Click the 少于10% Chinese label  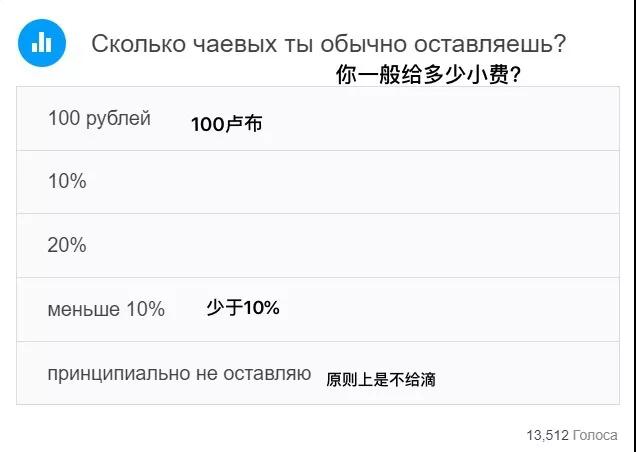tap(243, 308)
